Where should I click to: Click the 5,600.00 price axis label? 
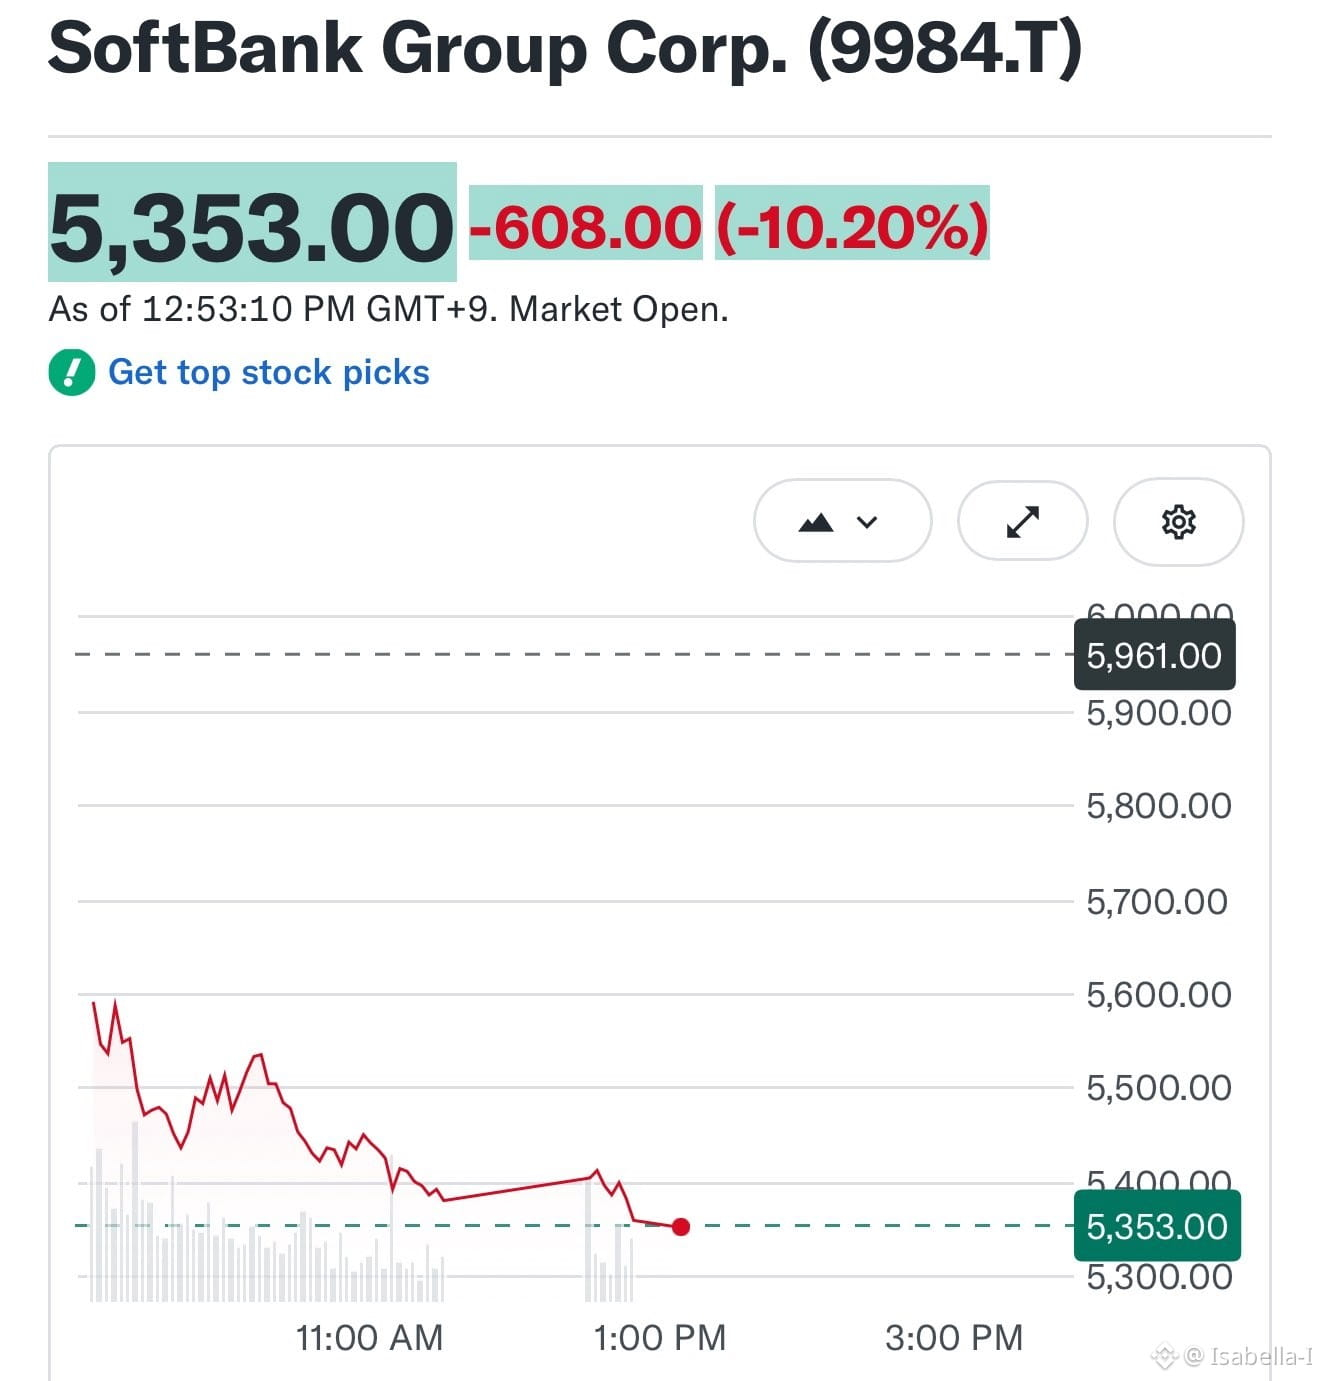click(1159, 995)
